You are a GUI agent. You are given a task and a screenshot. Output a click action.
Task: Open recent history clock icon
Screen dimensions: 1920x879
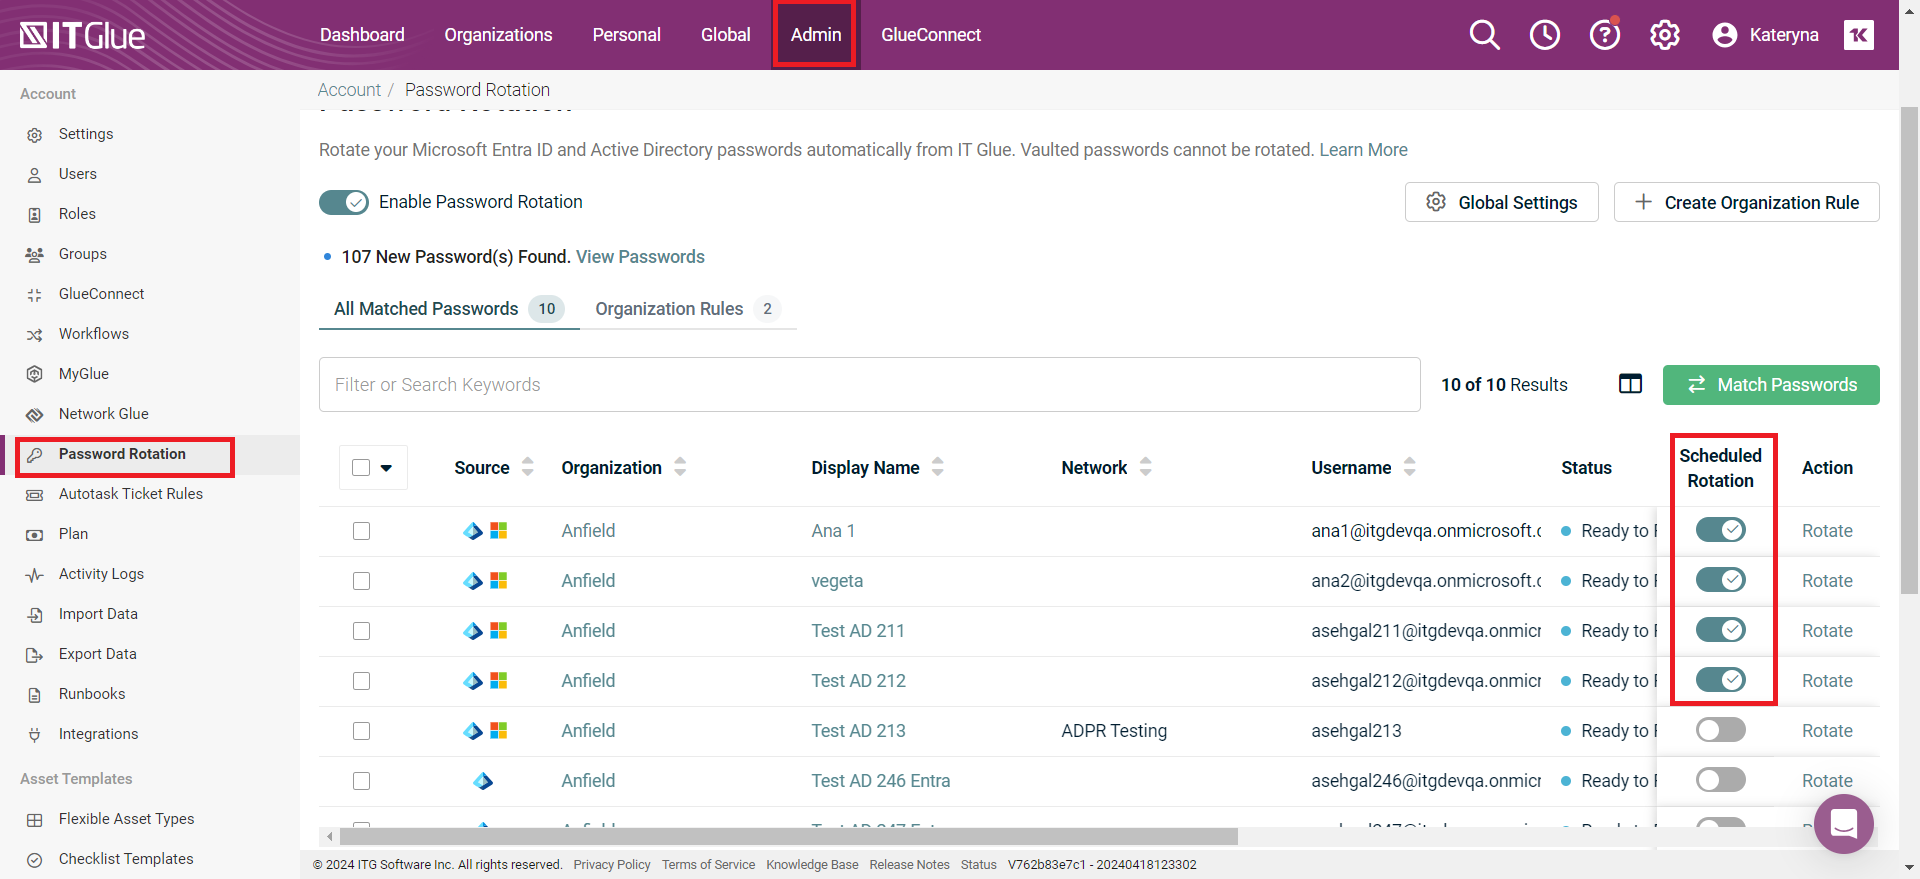pos(1544,35)
